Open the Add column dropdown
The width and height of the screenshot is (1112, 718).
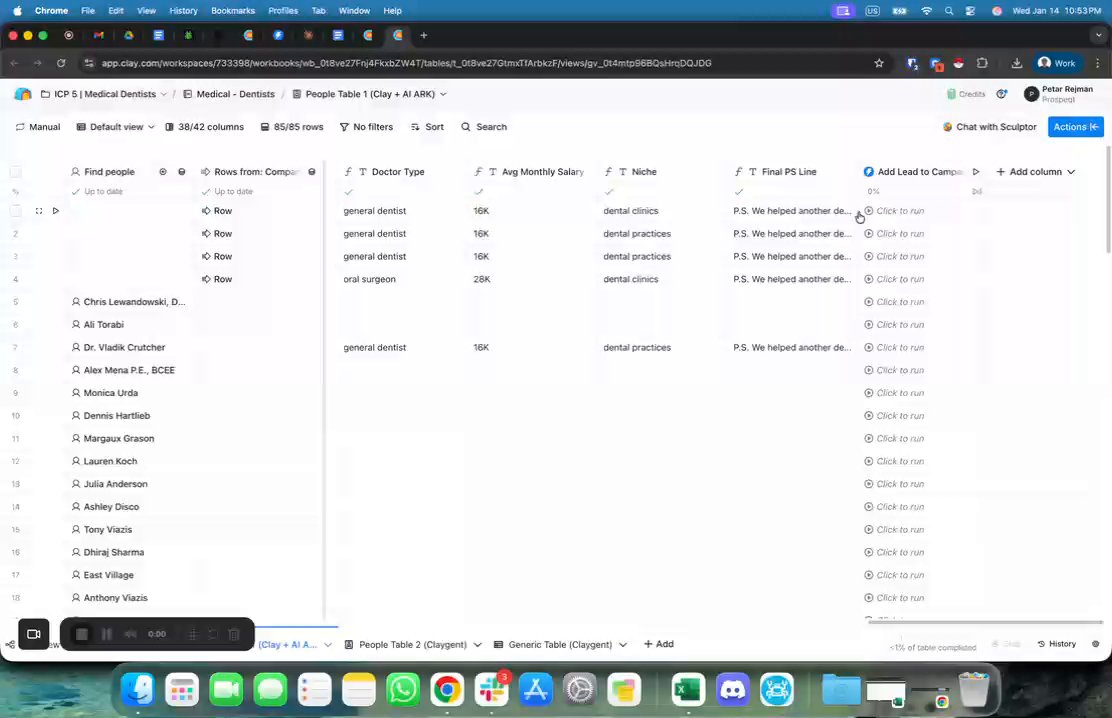click(1035, 172)
